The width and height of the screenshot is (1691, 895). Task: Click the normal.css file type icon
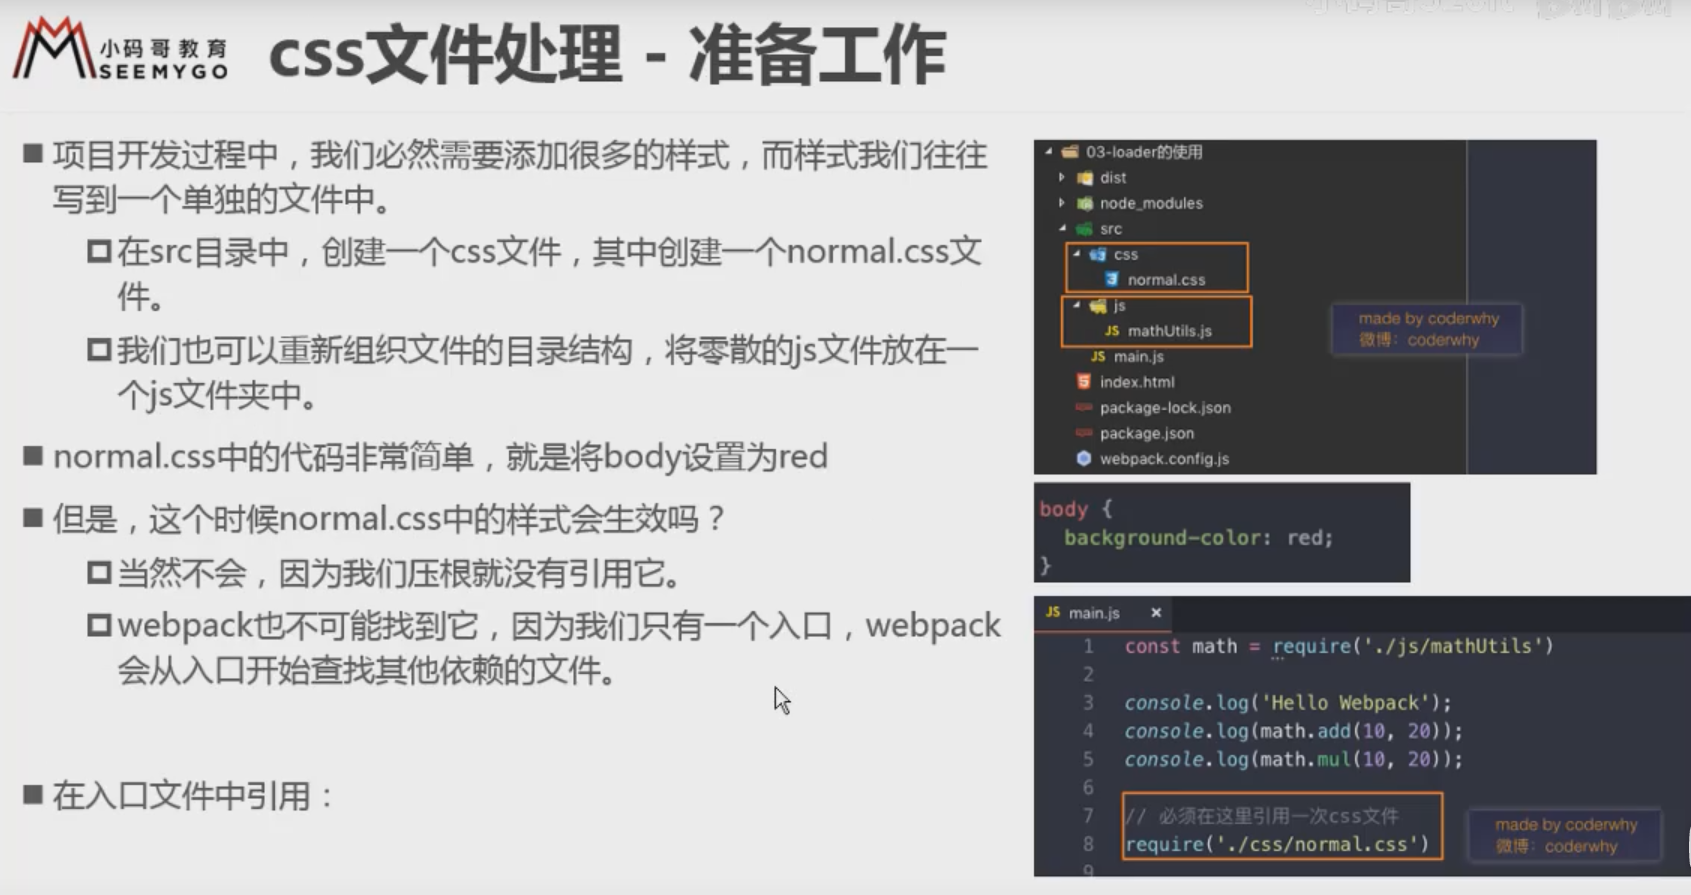click(x=1112, y=280)
